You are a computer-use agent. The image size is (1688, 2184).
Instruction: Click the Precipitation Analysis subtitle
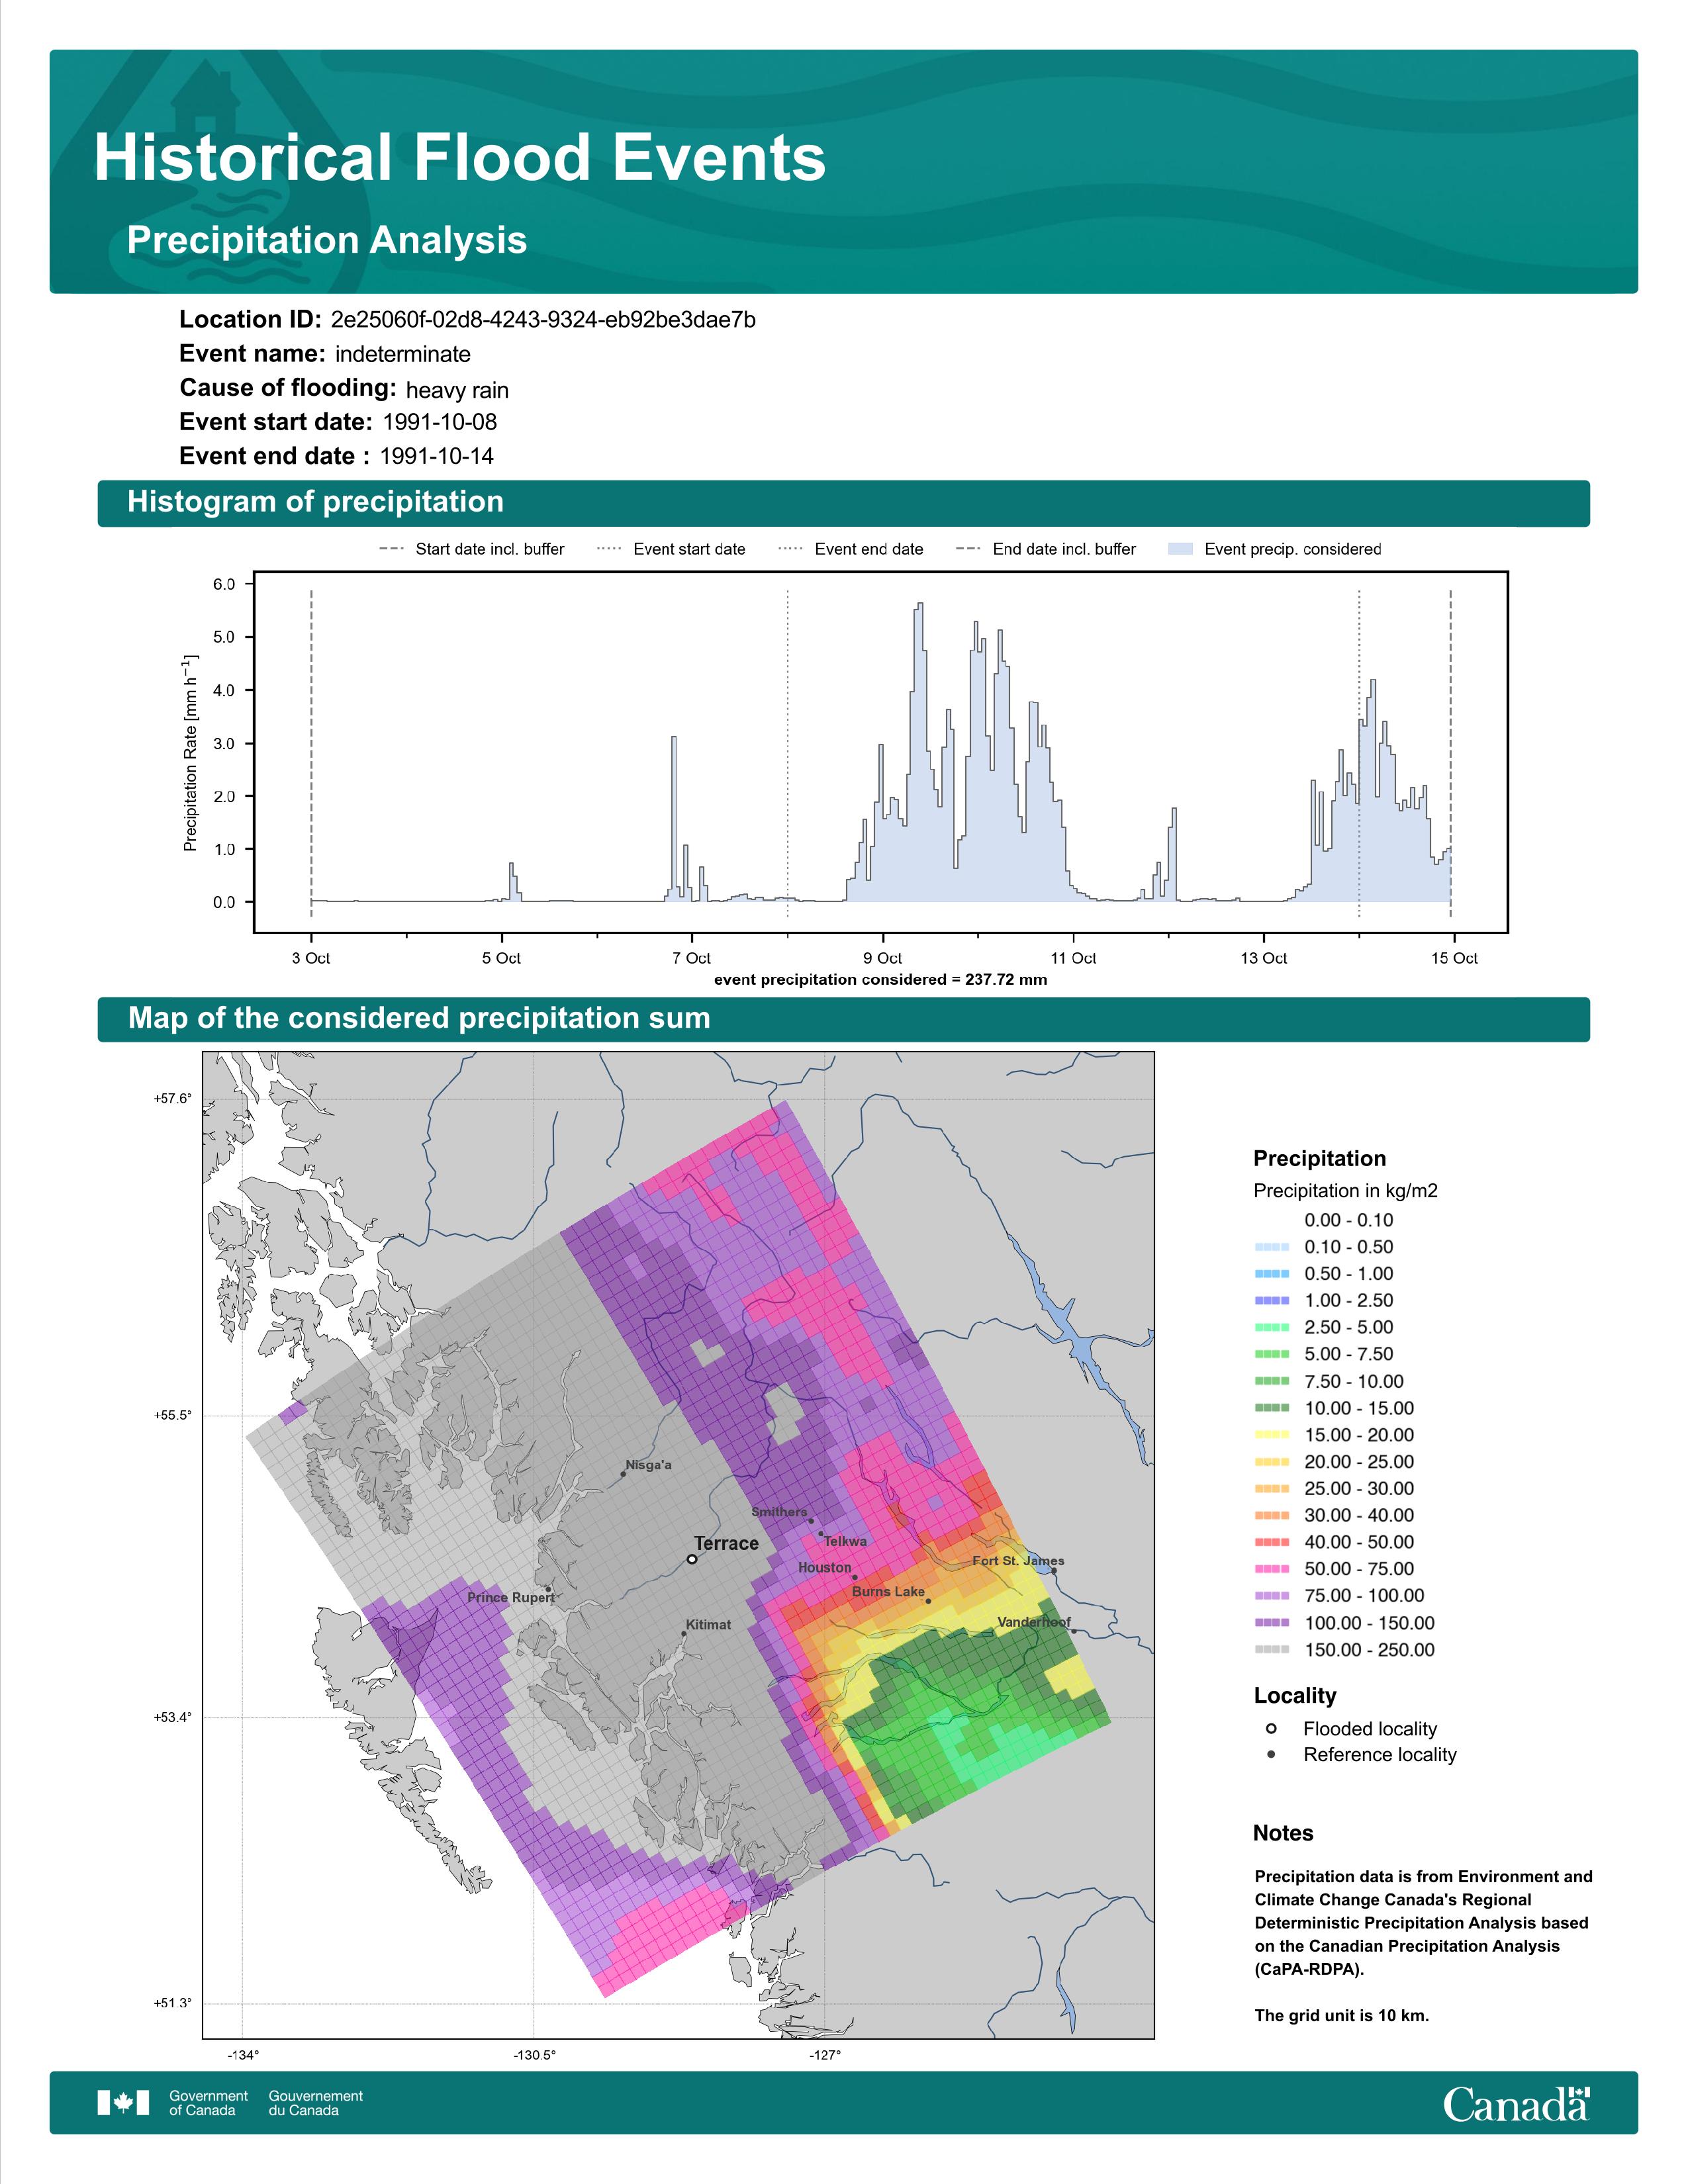[x=327, y=240]
